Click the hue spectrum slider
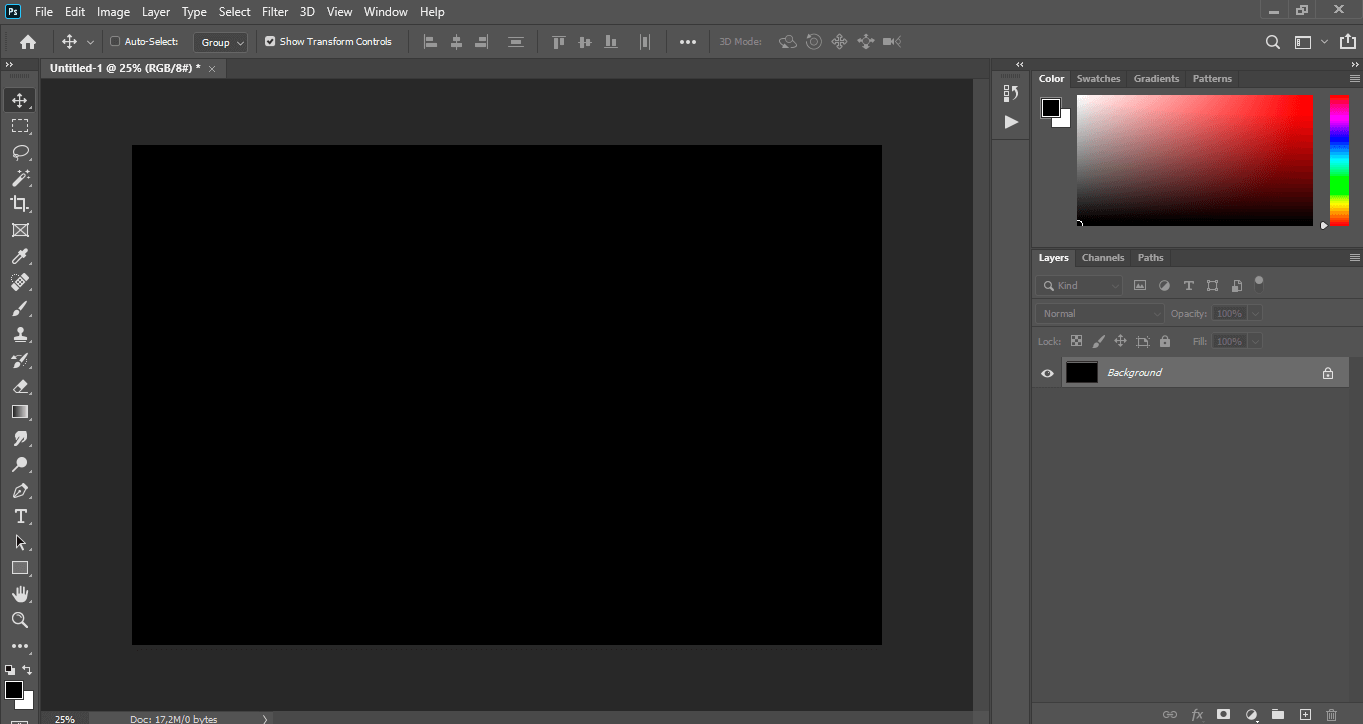Viewport: 1363px width, 724px height. coord(1339,160)
